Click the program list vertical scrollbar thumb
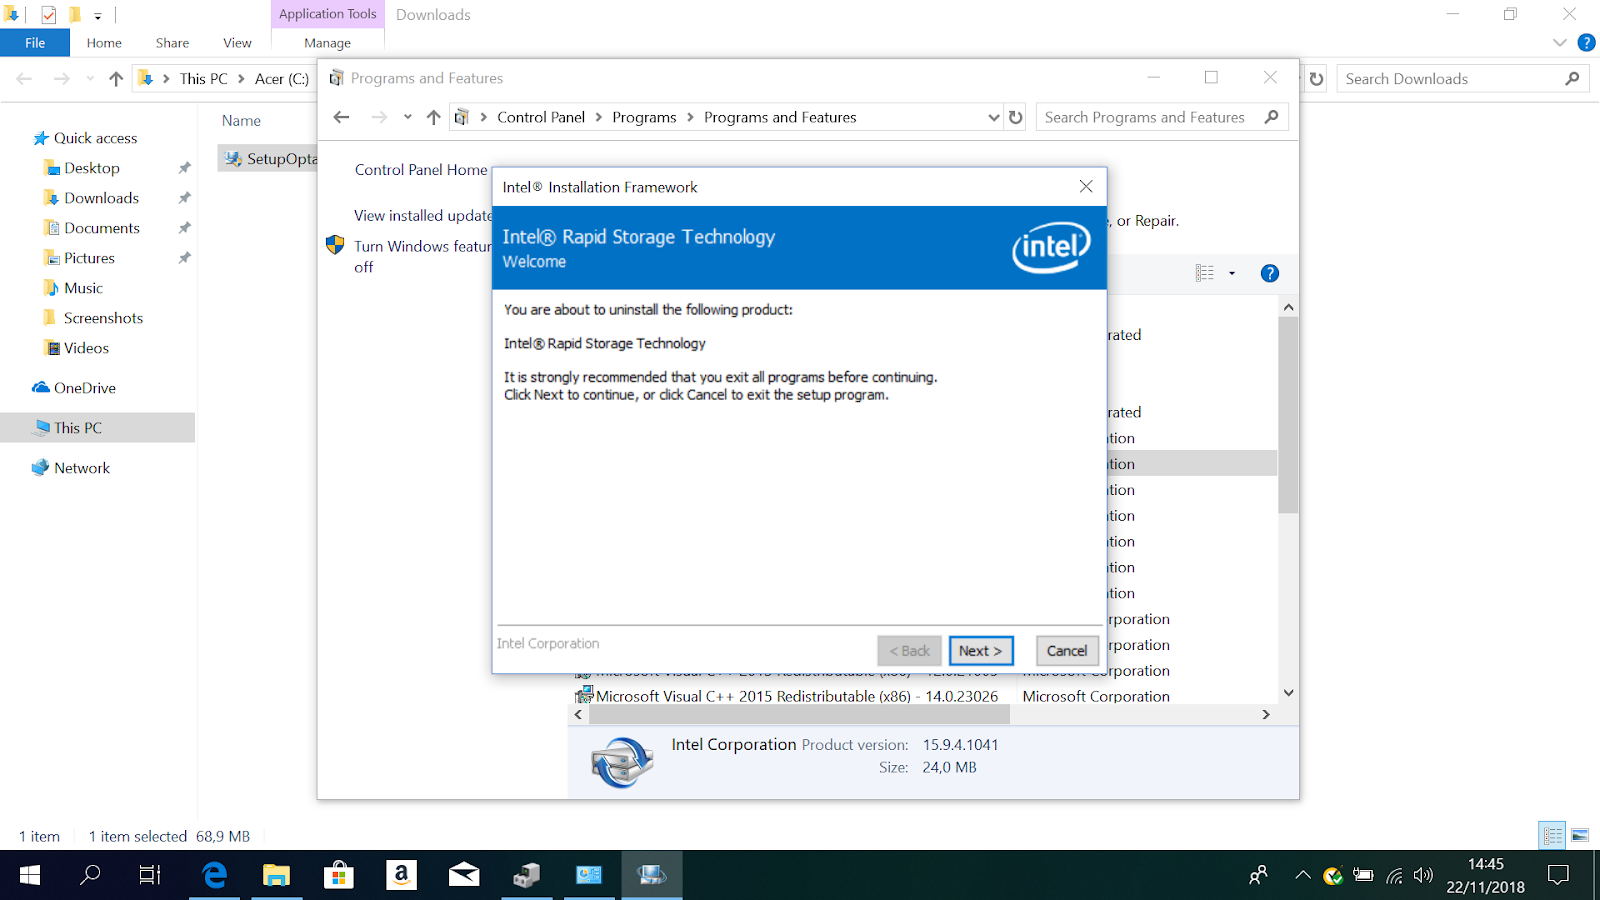This screenshot has height=900, width=1600. (1288, 414)
